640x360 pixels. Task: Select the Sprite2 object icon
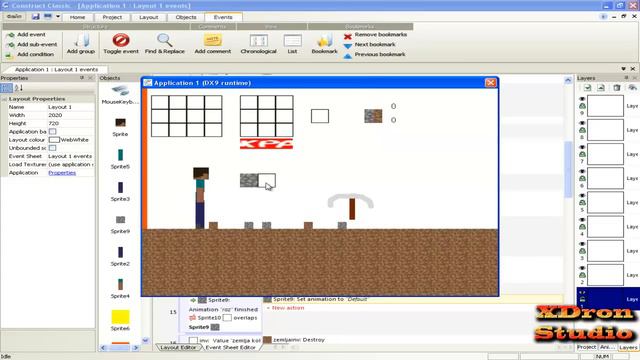(120, 252)
